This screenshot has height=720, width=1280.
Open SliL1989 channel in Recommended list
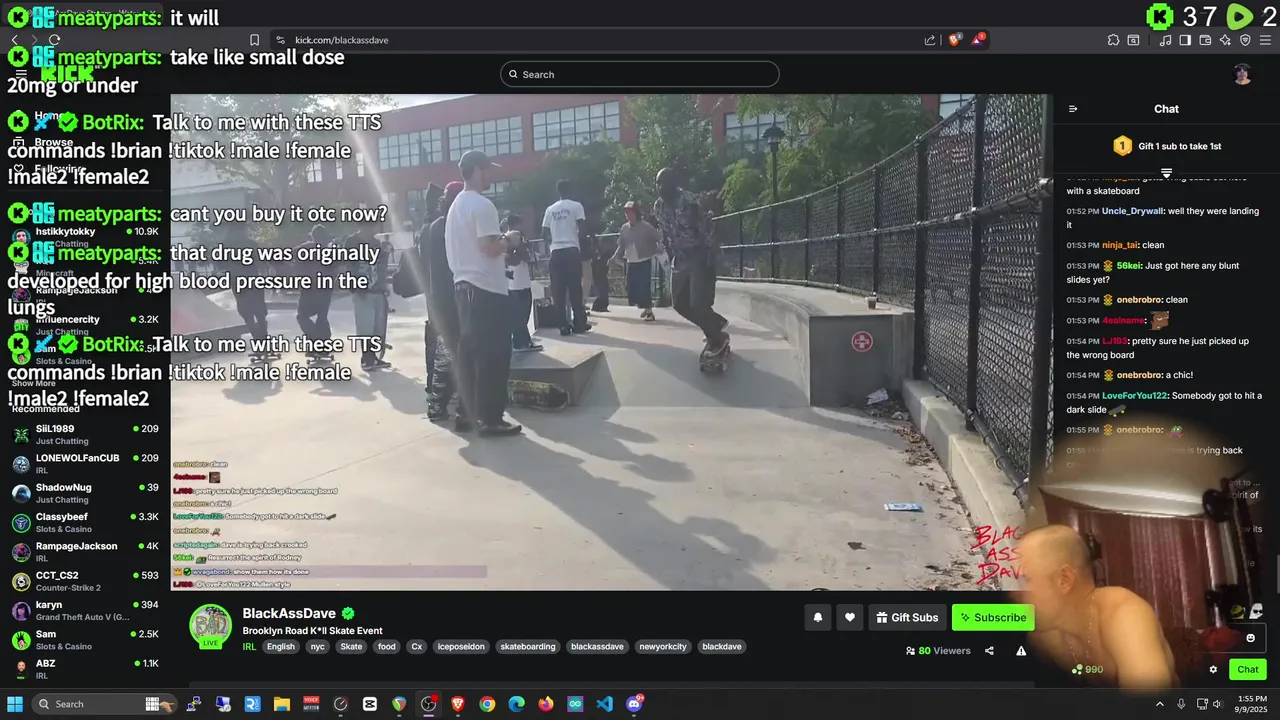coord(85,434)
